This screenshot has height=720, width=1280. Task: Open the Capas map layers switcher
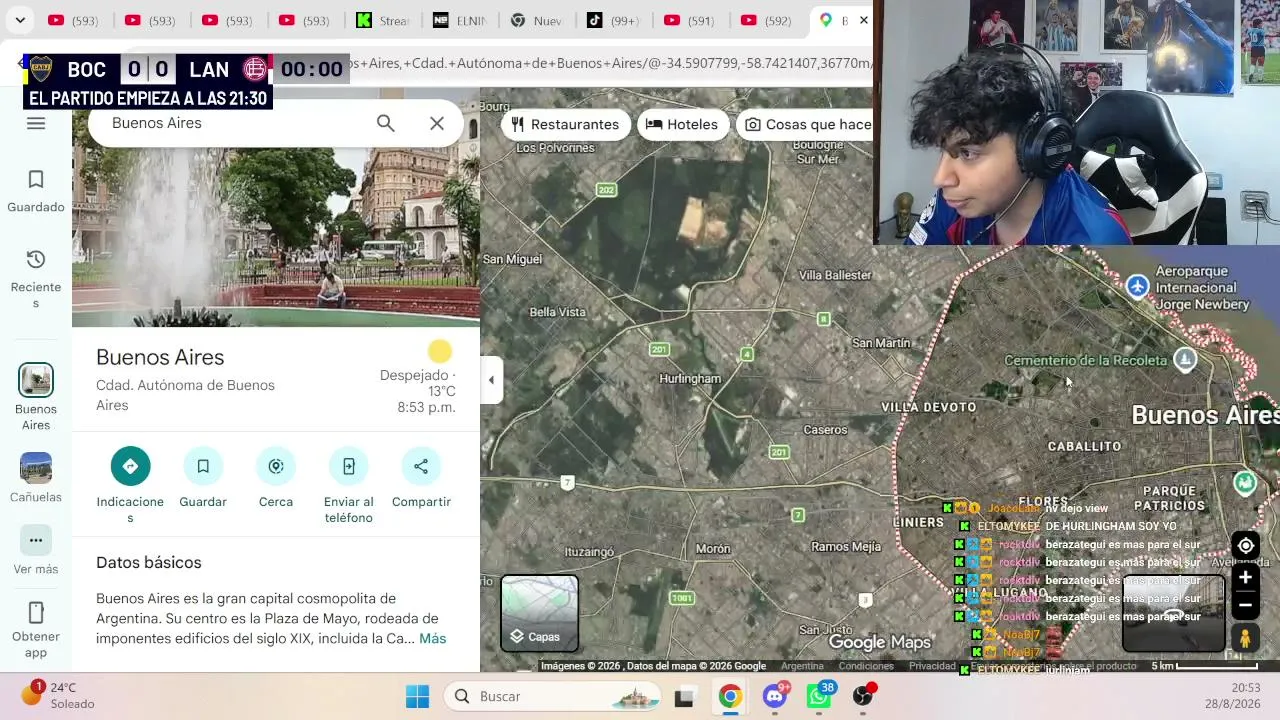pos(539,613)
